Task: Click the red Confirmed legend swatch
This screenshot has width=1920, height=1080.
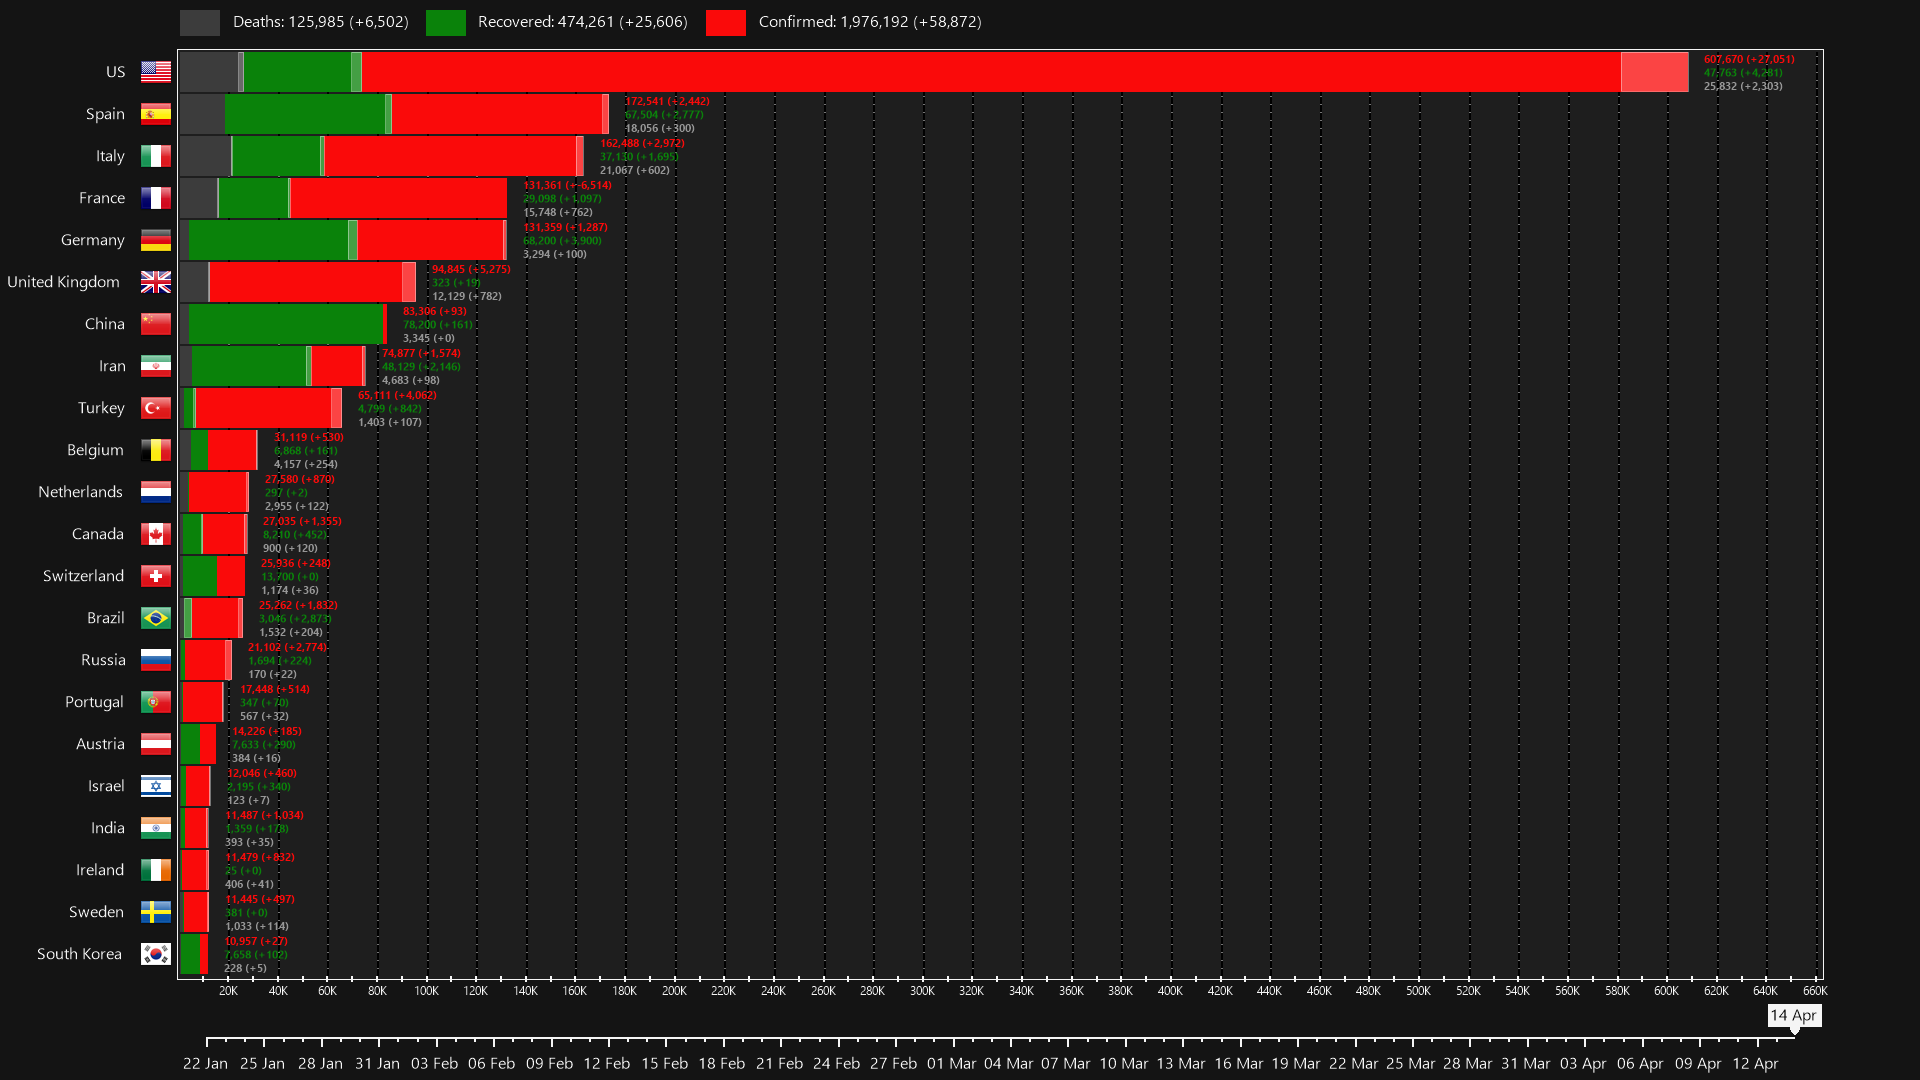Action: (726, 22)
